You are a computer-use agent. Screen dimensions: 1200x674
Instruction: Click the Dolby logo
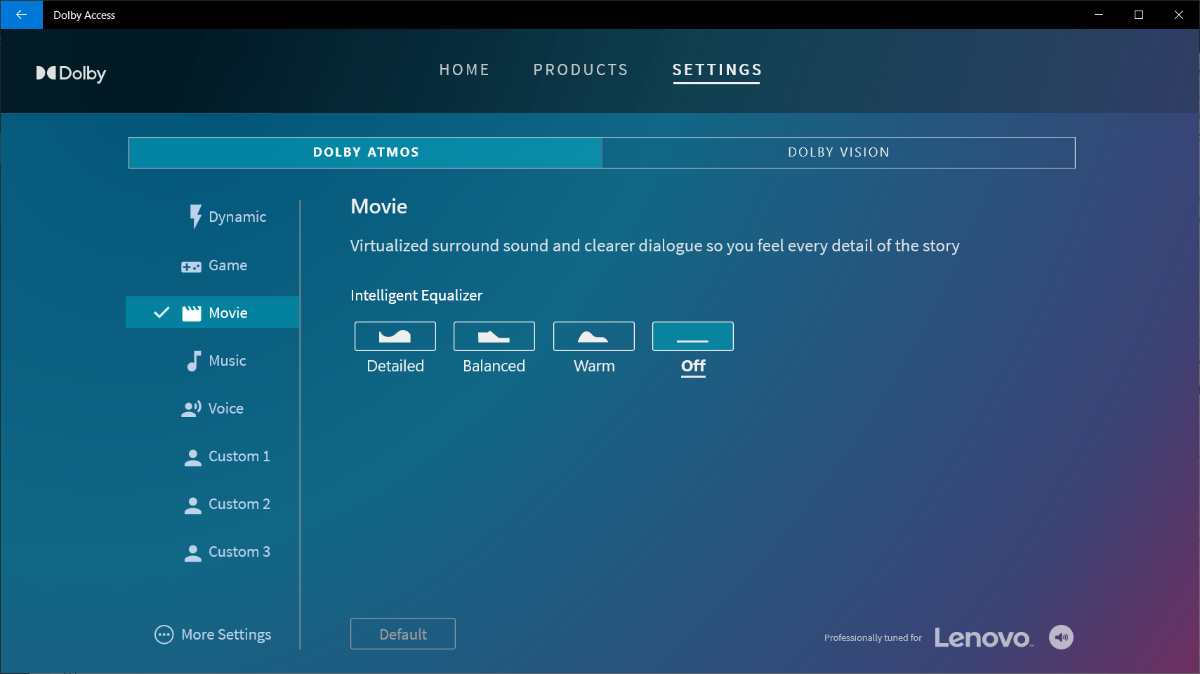[71, 73]
